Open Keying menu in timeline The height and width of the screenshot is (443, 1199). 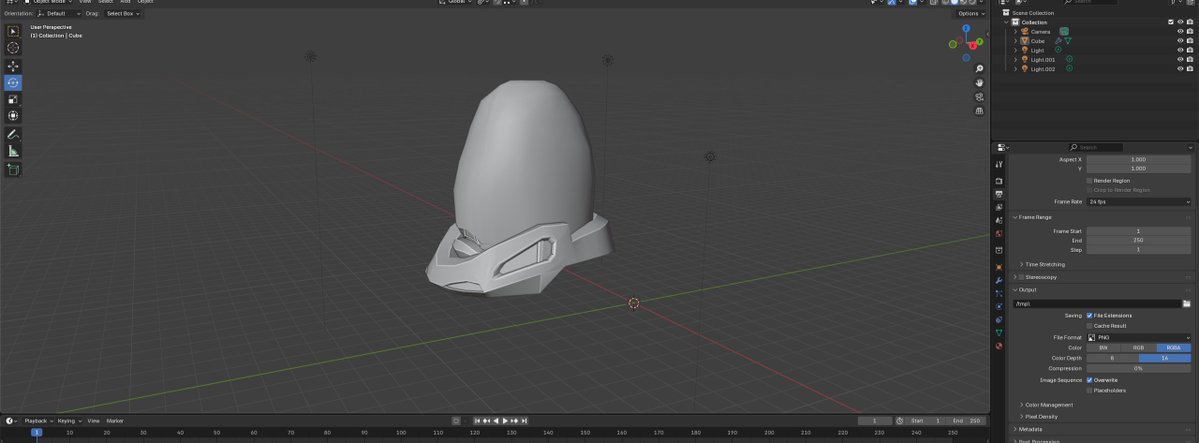coord(69,421)
